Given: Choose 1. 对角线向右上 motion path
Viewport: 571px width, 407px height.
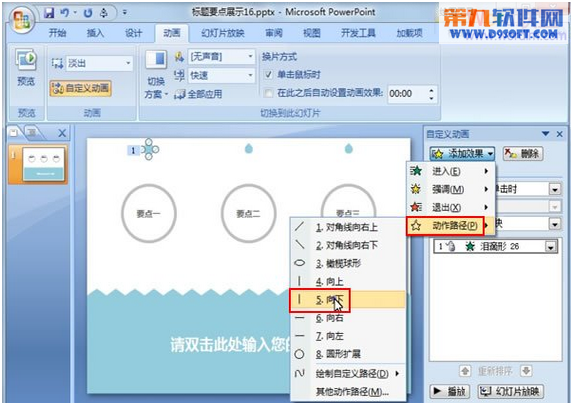Looking at the screenshot, I should click(x=348, y=227).
